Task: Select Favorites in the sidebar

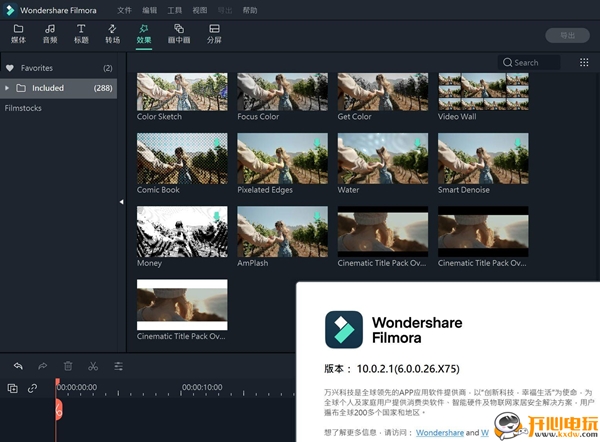Action: coord(59,68)
